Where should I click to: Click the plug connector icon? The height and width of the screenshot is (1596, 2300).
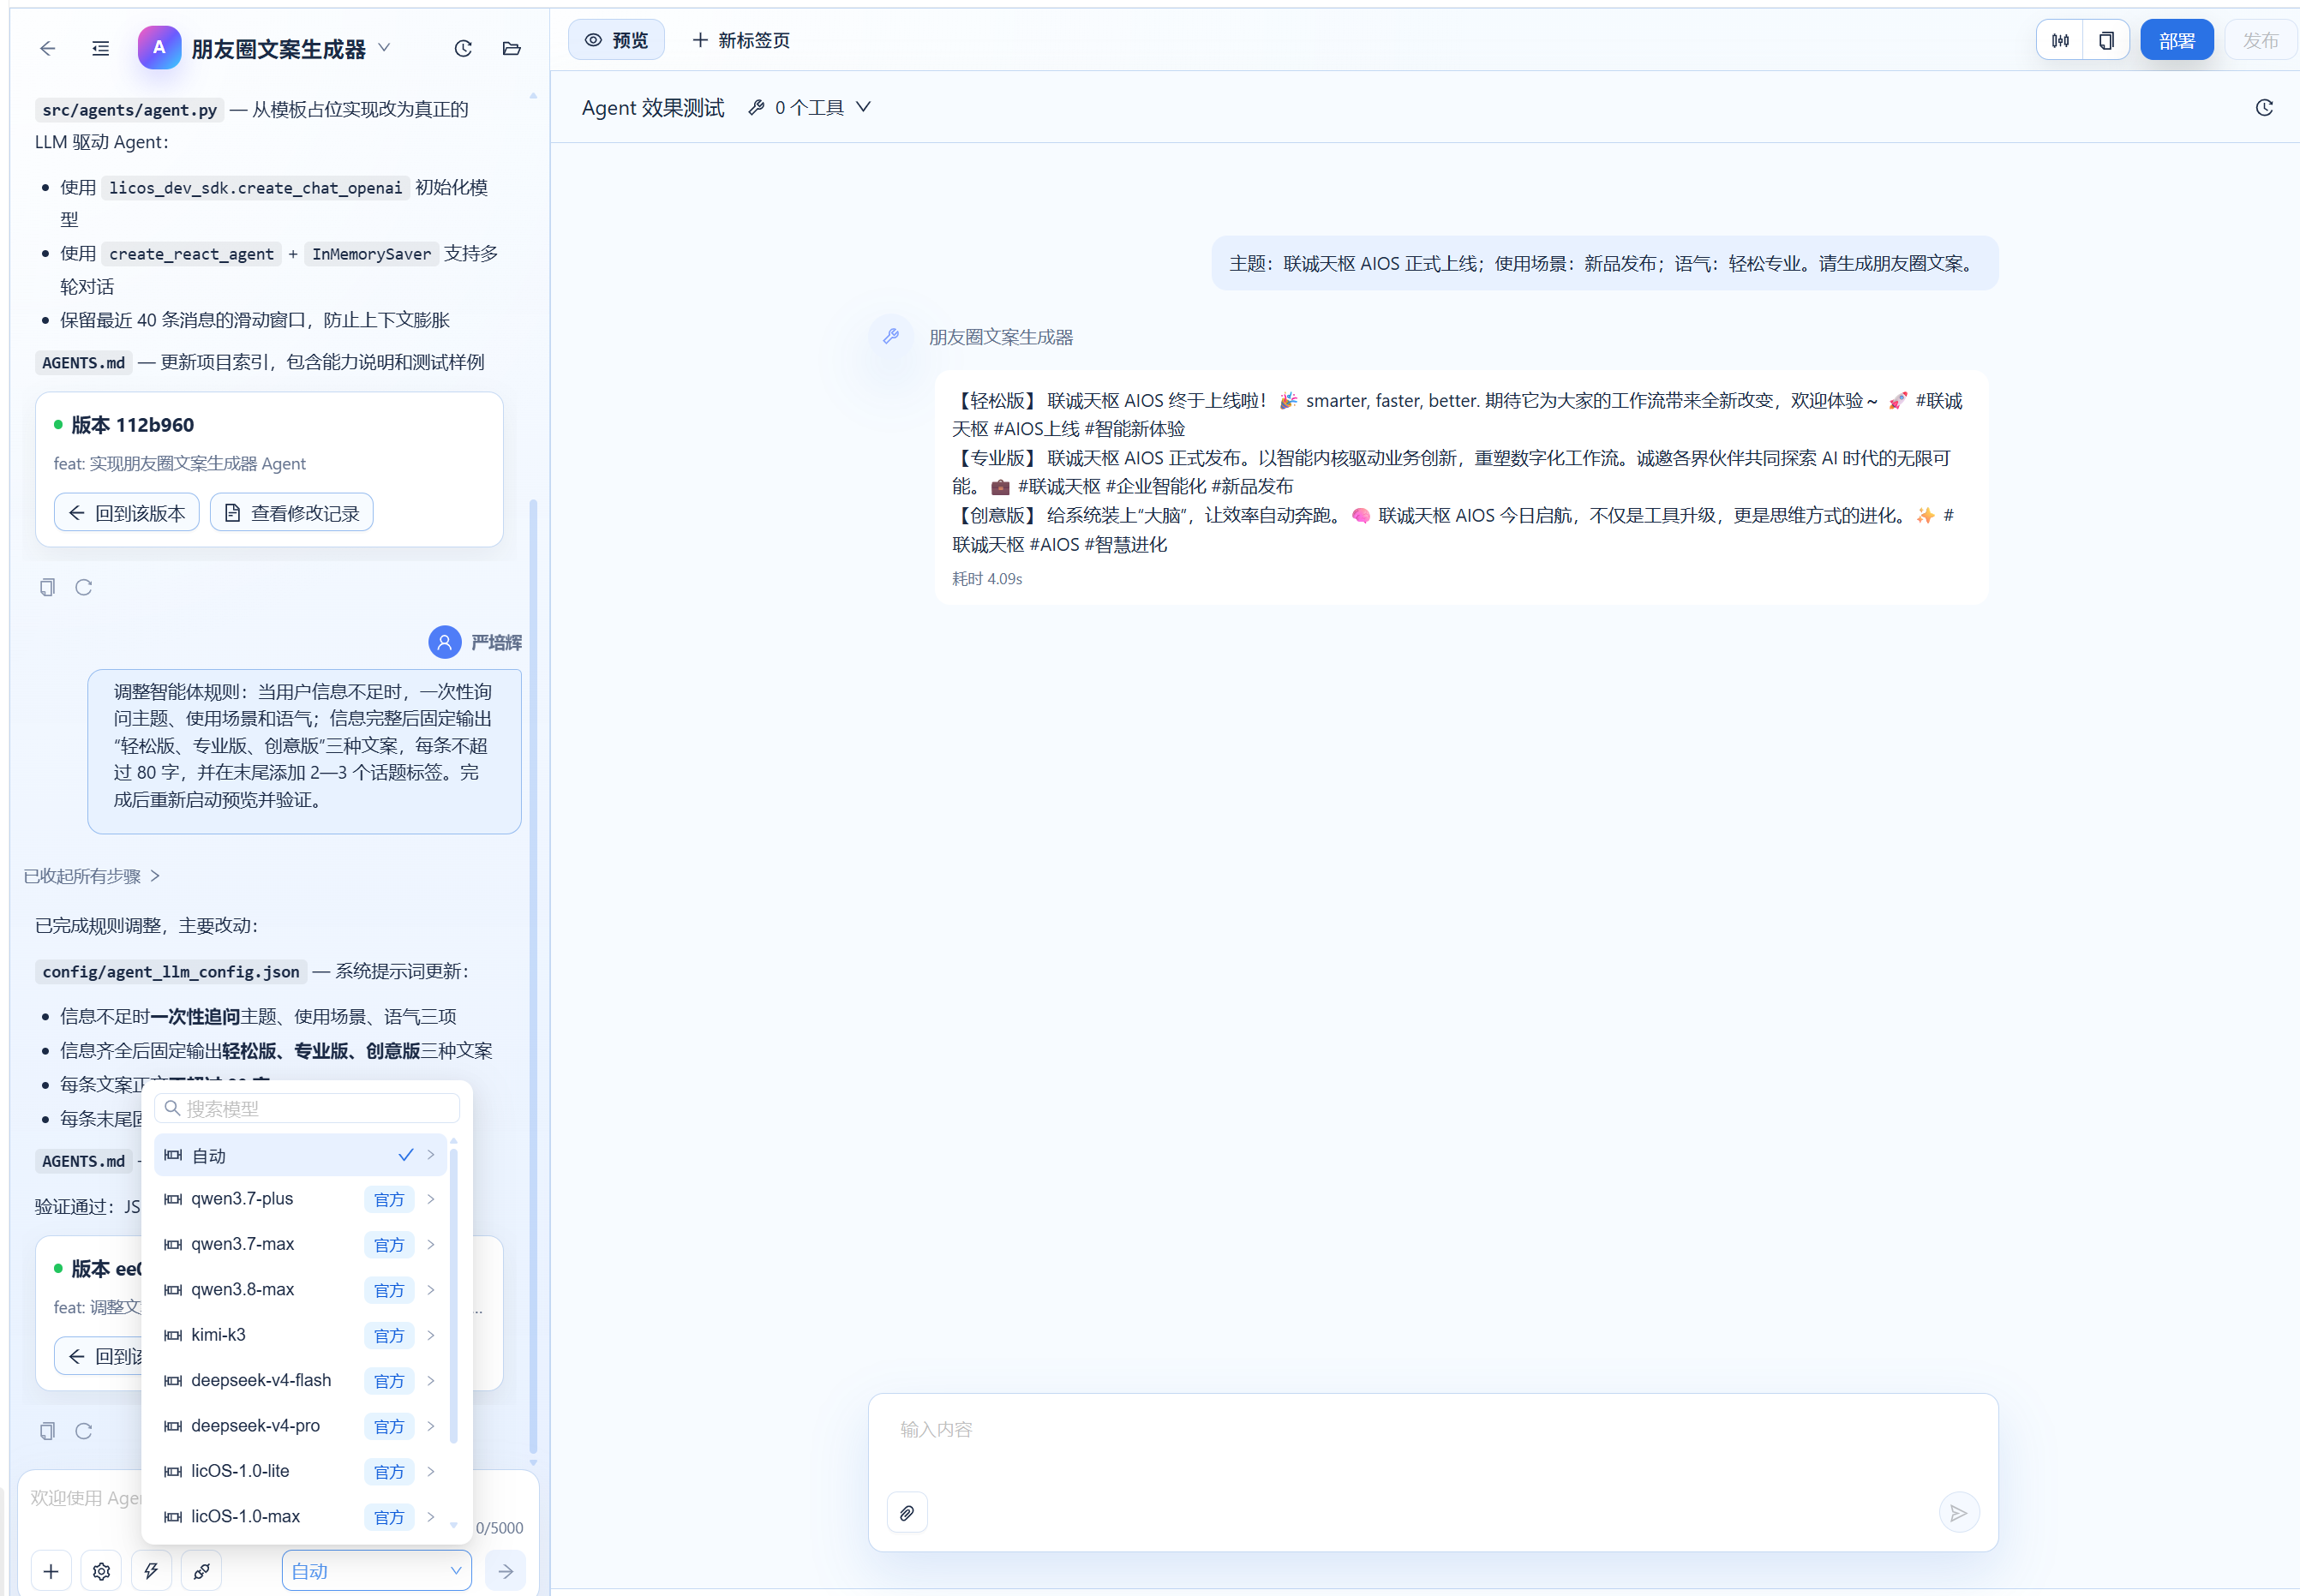(x=201, y=1570)
